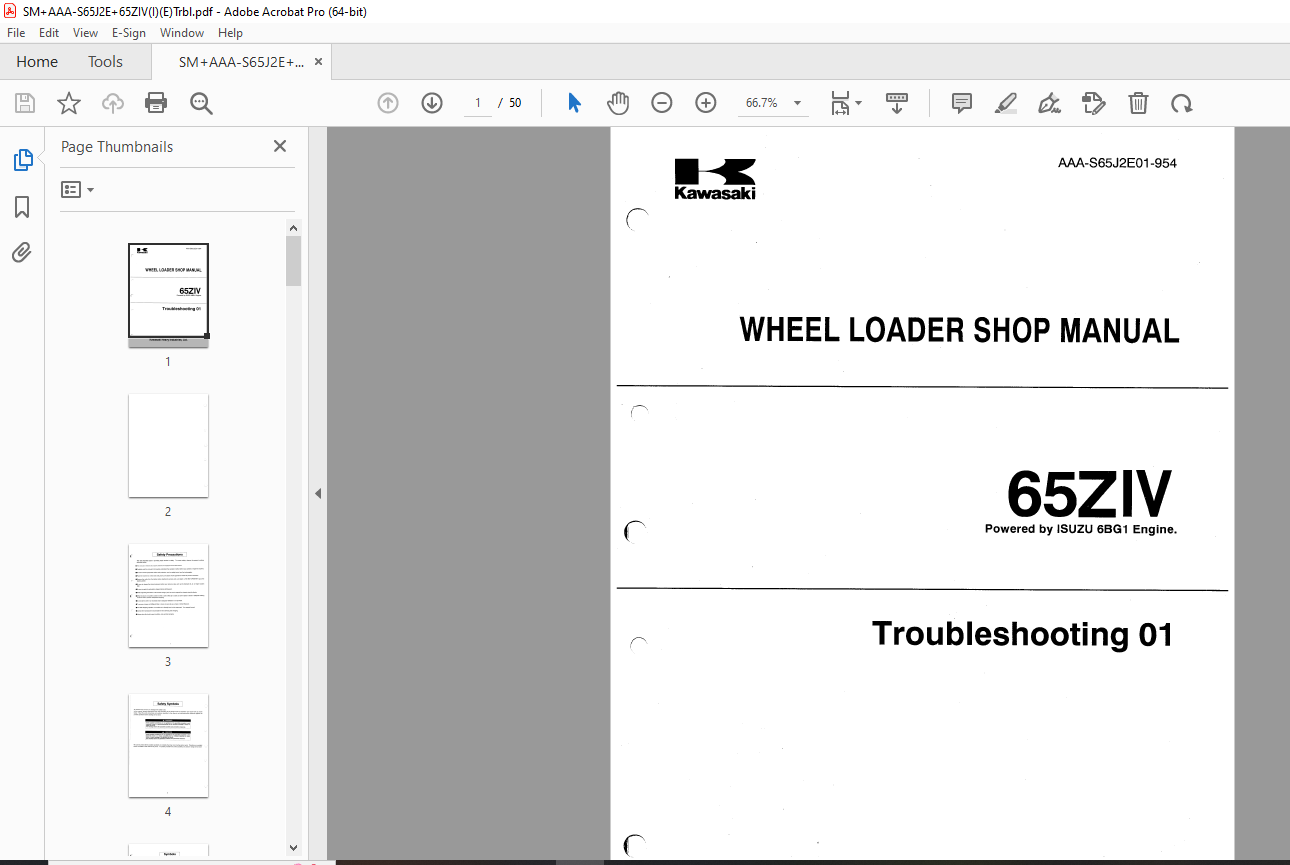1290x865 pixels.
Task: Click 'WHEEL LOADER SHOP MANUAL' heading
Action: (959, 330)
